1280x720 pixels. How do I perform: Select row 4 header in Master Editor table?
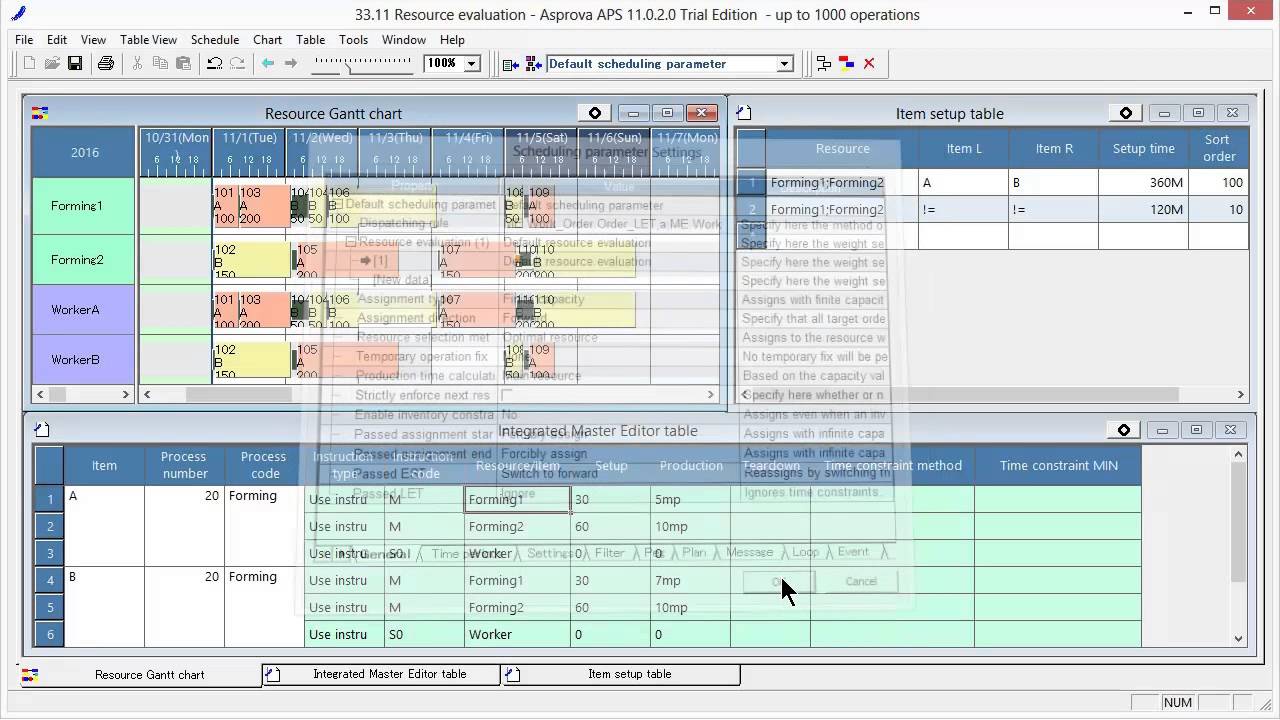[50, 580]
